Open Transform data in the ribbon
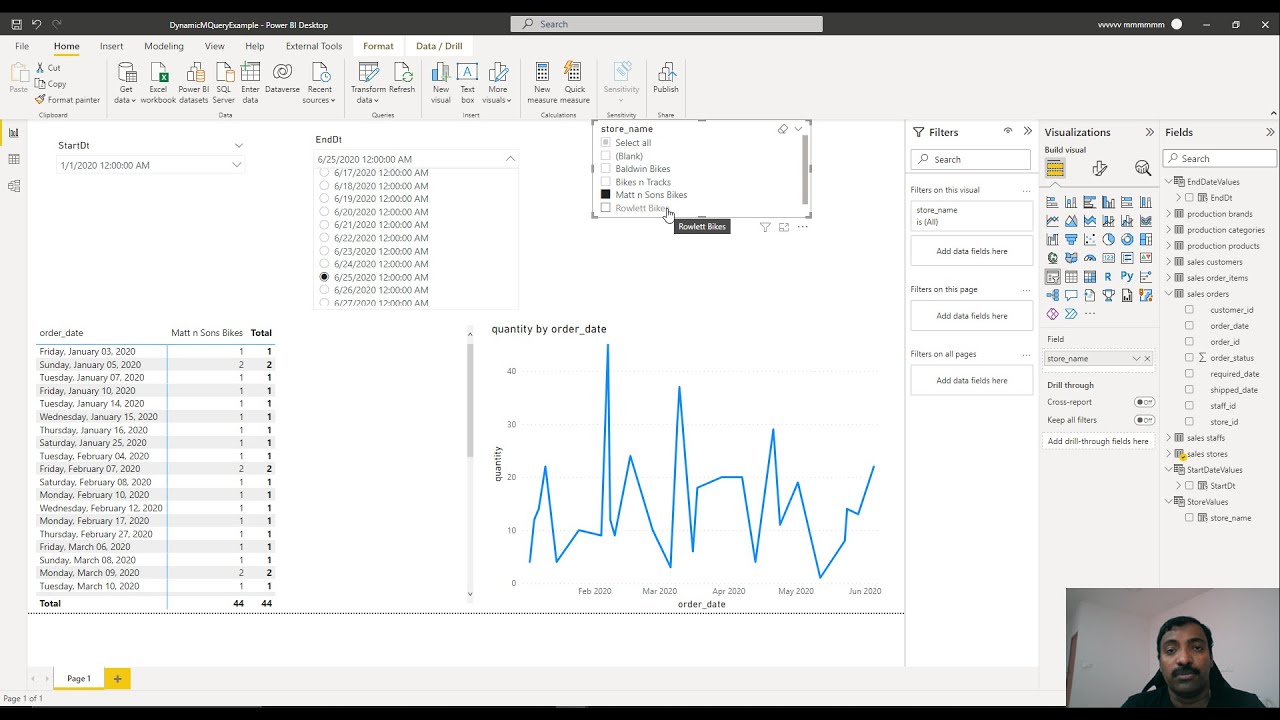 point(368,83)
